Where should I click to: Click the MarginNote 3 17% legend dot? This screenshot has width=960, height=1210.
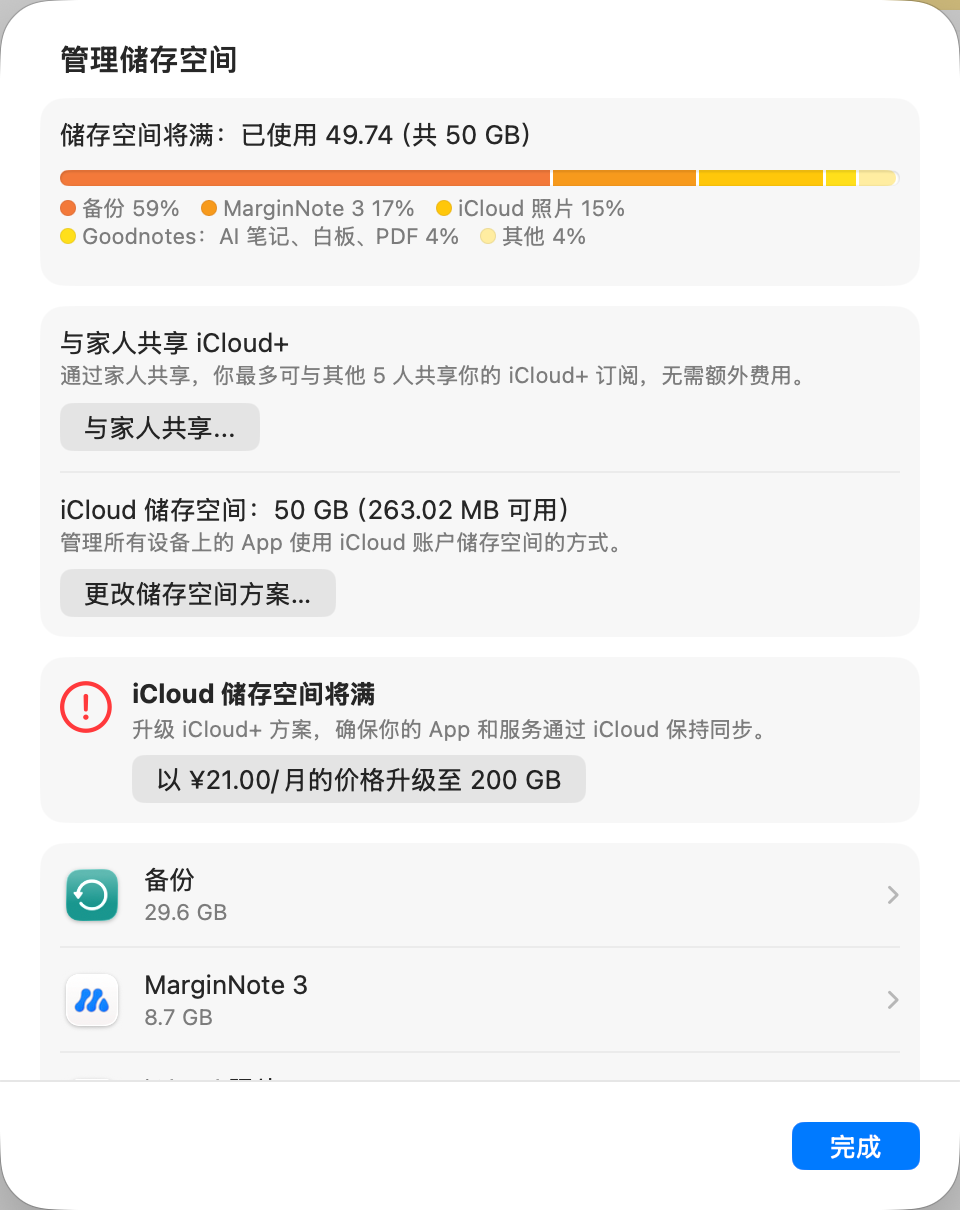[209, 209]
